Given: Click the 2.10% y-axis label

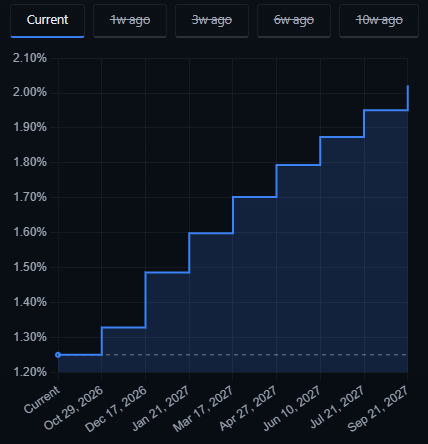Looking at the screenshot, I should (x=30, y=58).
